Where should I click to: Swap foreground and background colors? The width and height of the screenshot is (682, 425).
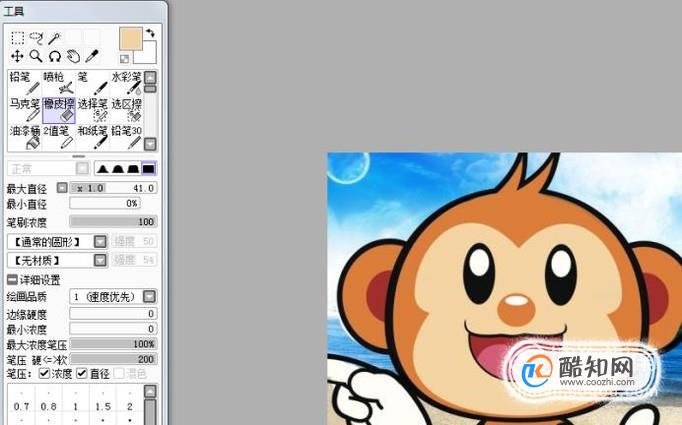150,33
